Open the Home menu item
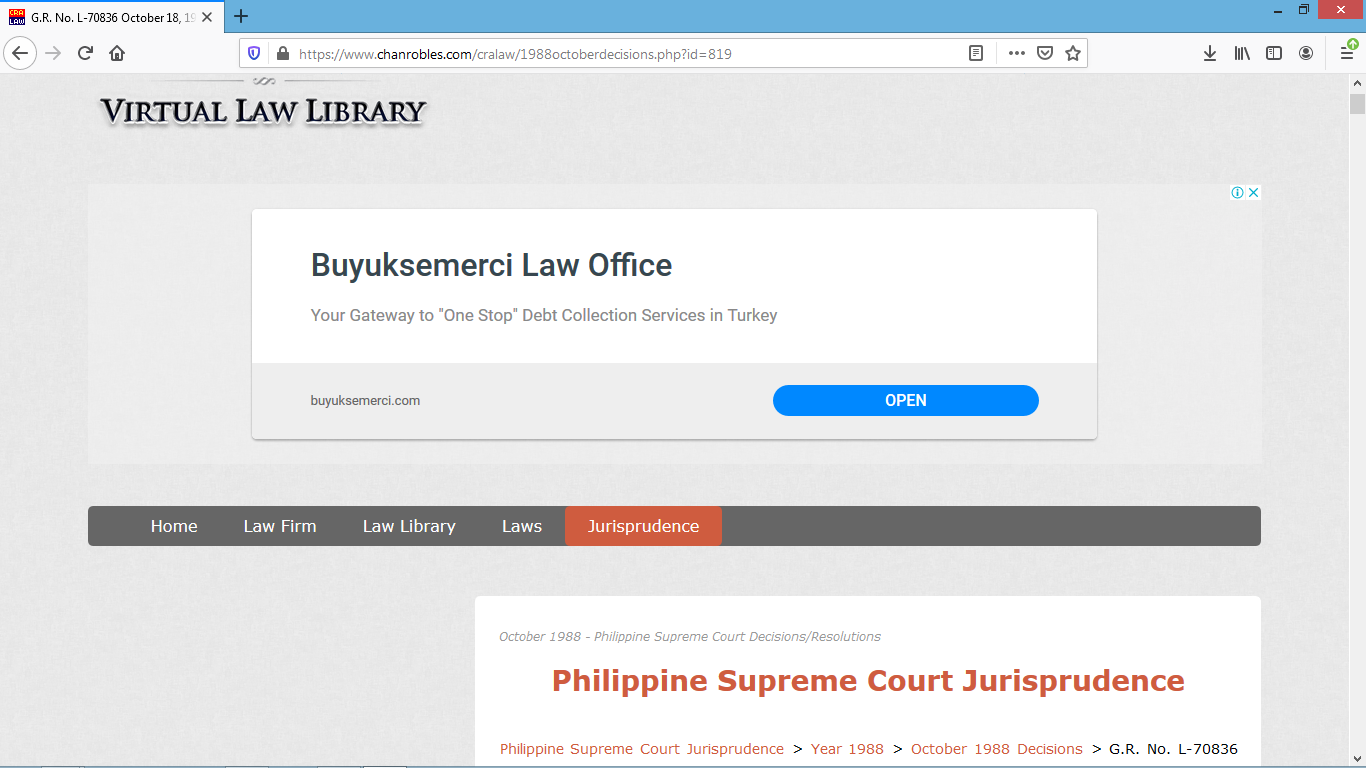Image resolution: width=1366 pixels, height=768 pixels. pos(174,526)
